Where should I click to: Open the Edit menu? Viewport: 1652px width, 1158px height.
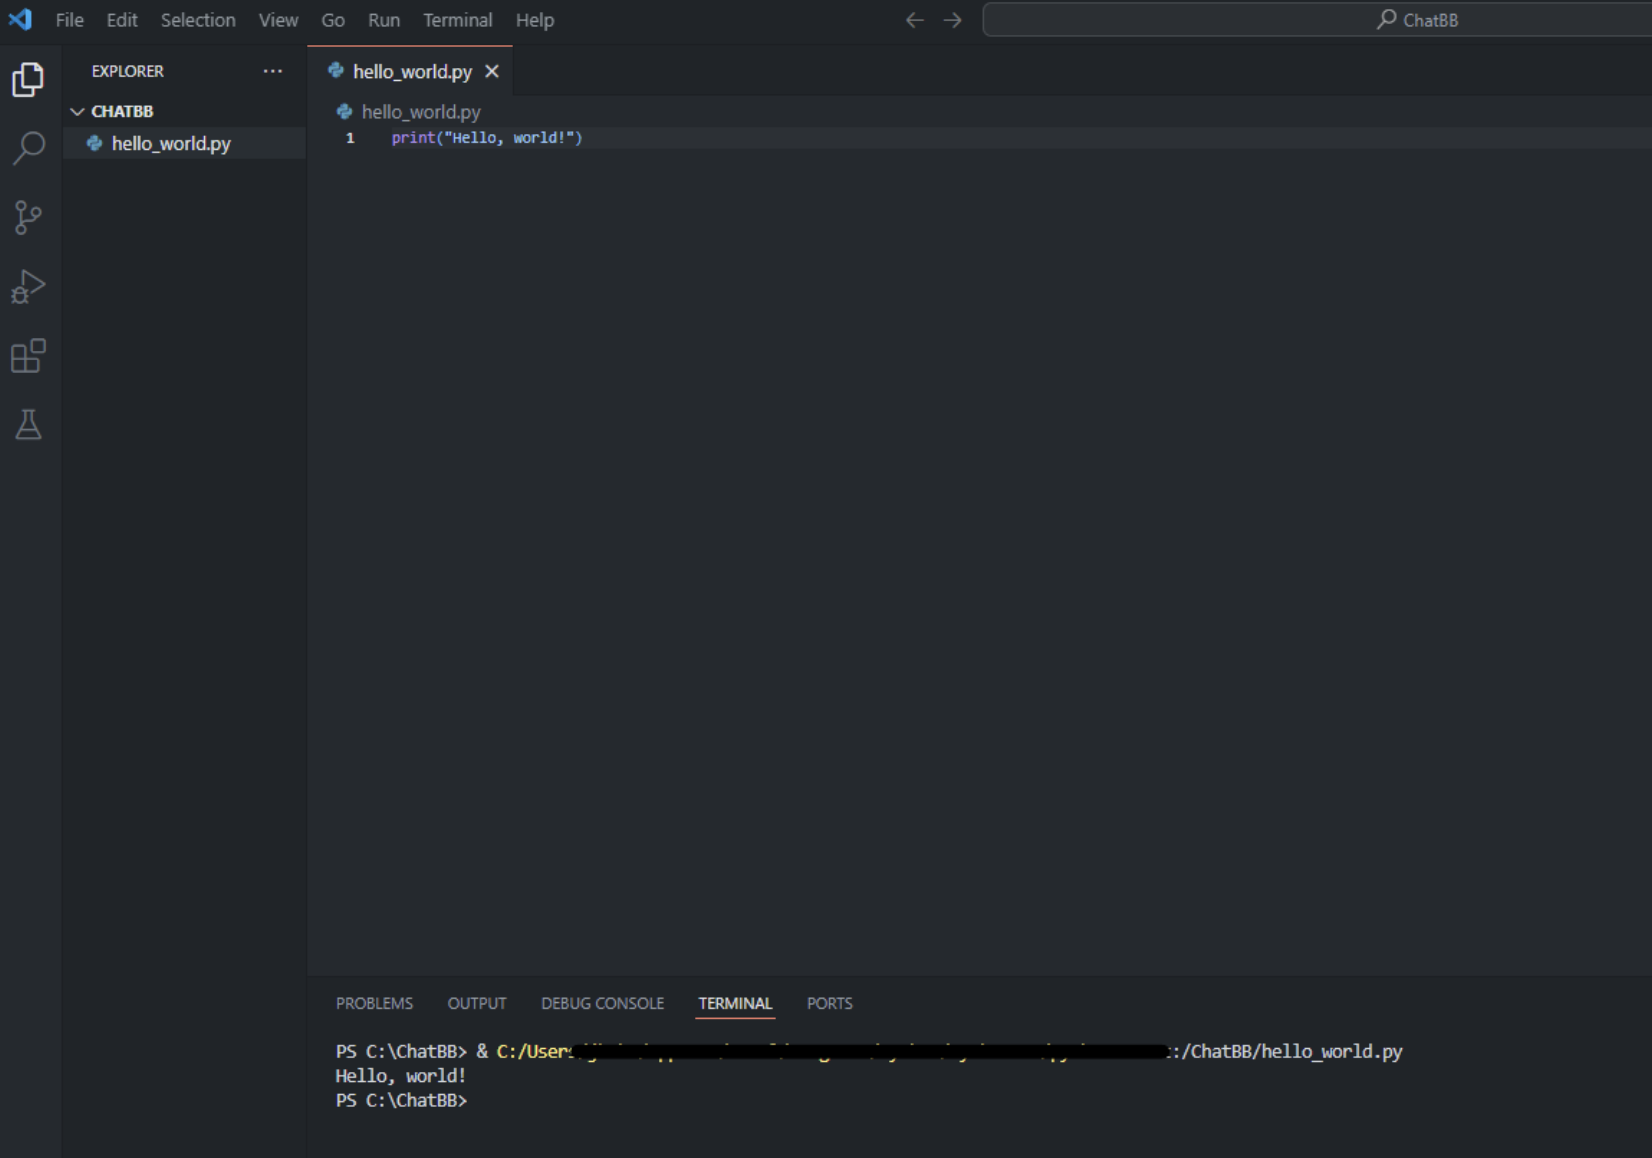[x=122, y=20]
